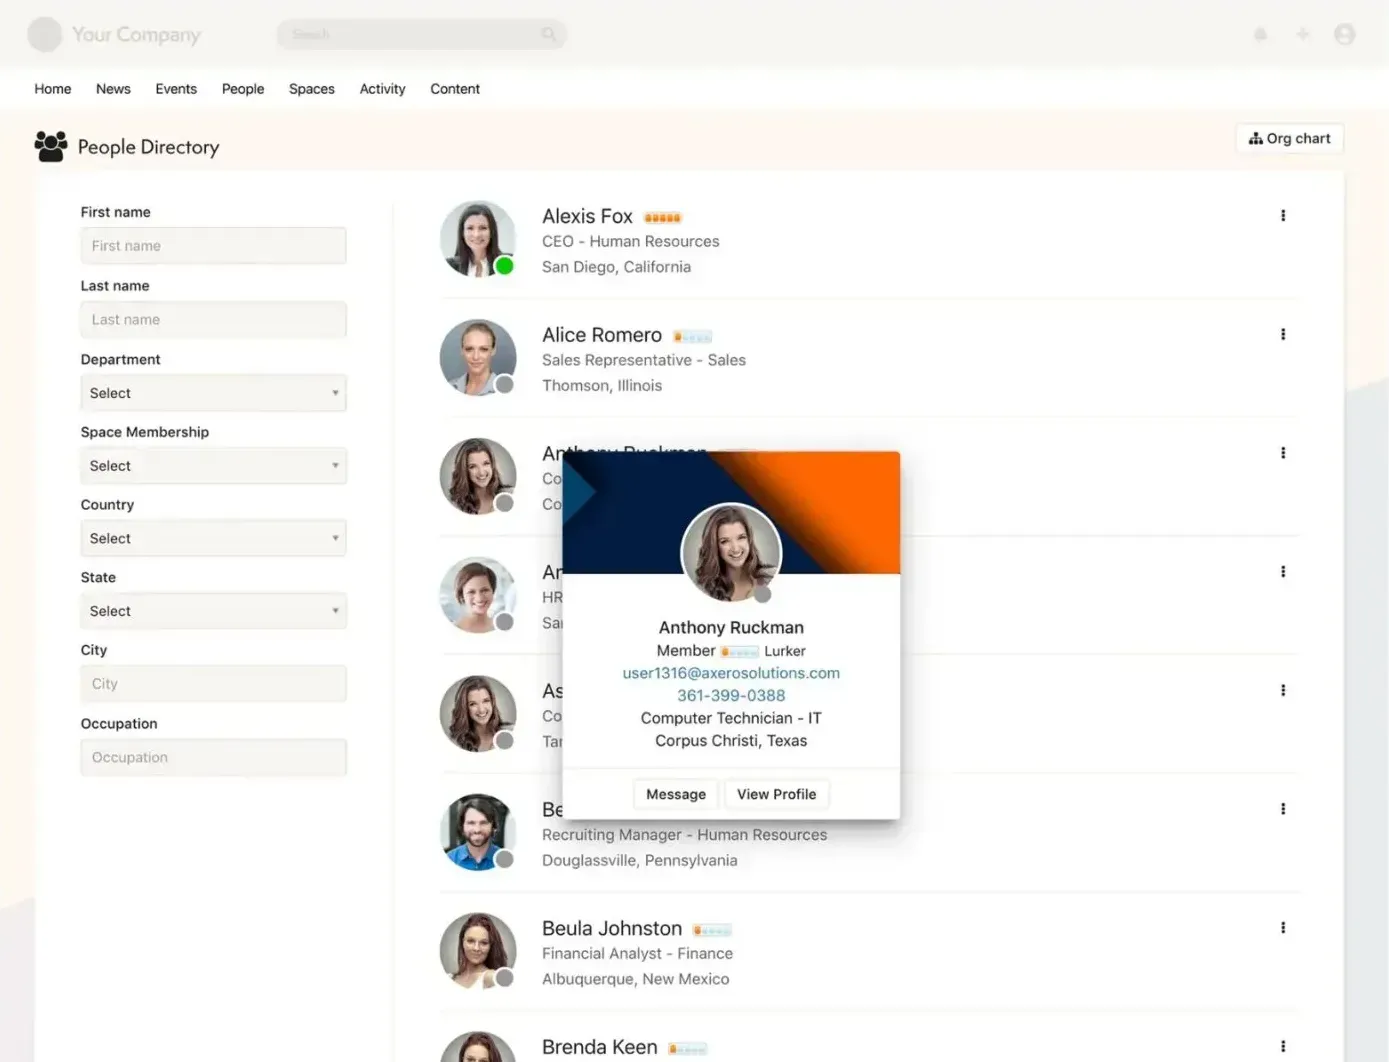Click Alice Romero's profile photo
Image resolution: width=1389 pixels, height=1062 pixels.
pos(478,358)
